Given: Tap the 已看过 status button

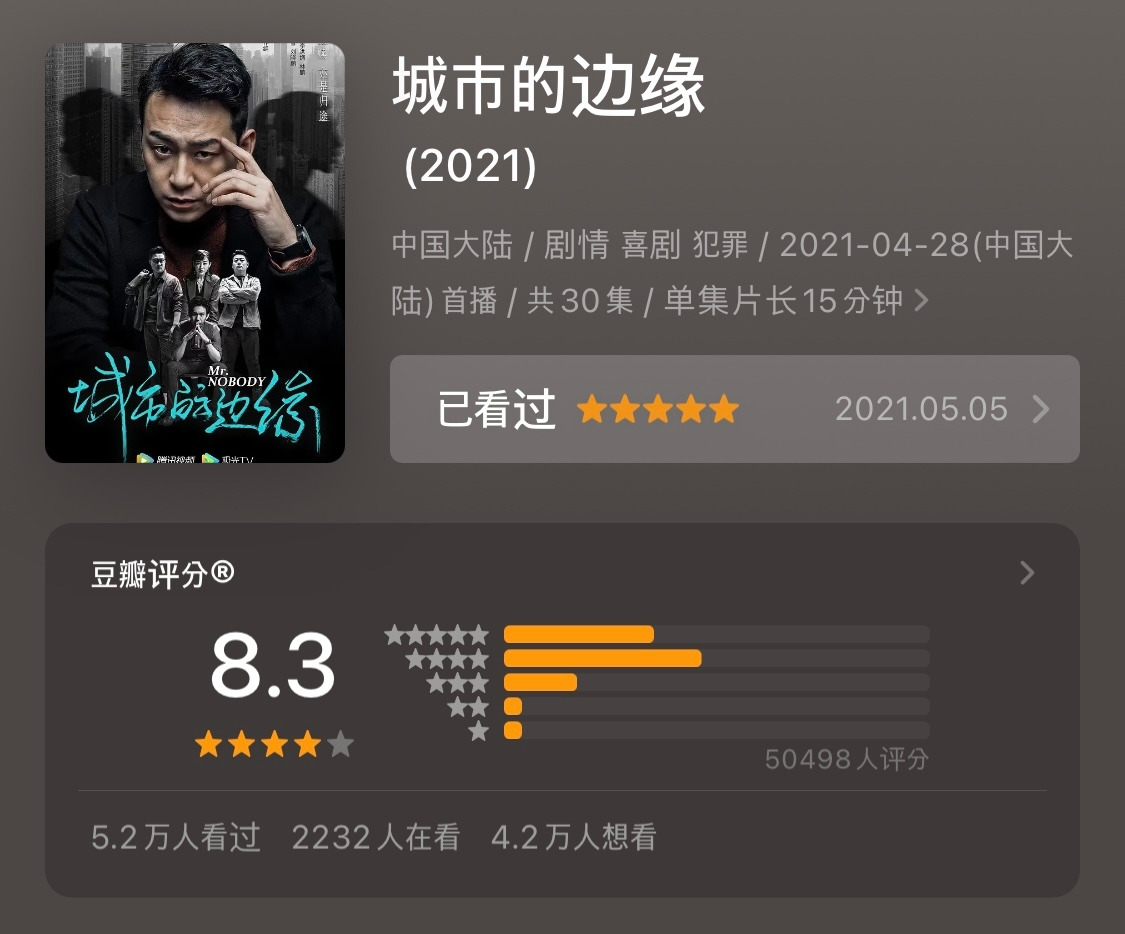Looking at the screenshot, I should tap(496, 409).
